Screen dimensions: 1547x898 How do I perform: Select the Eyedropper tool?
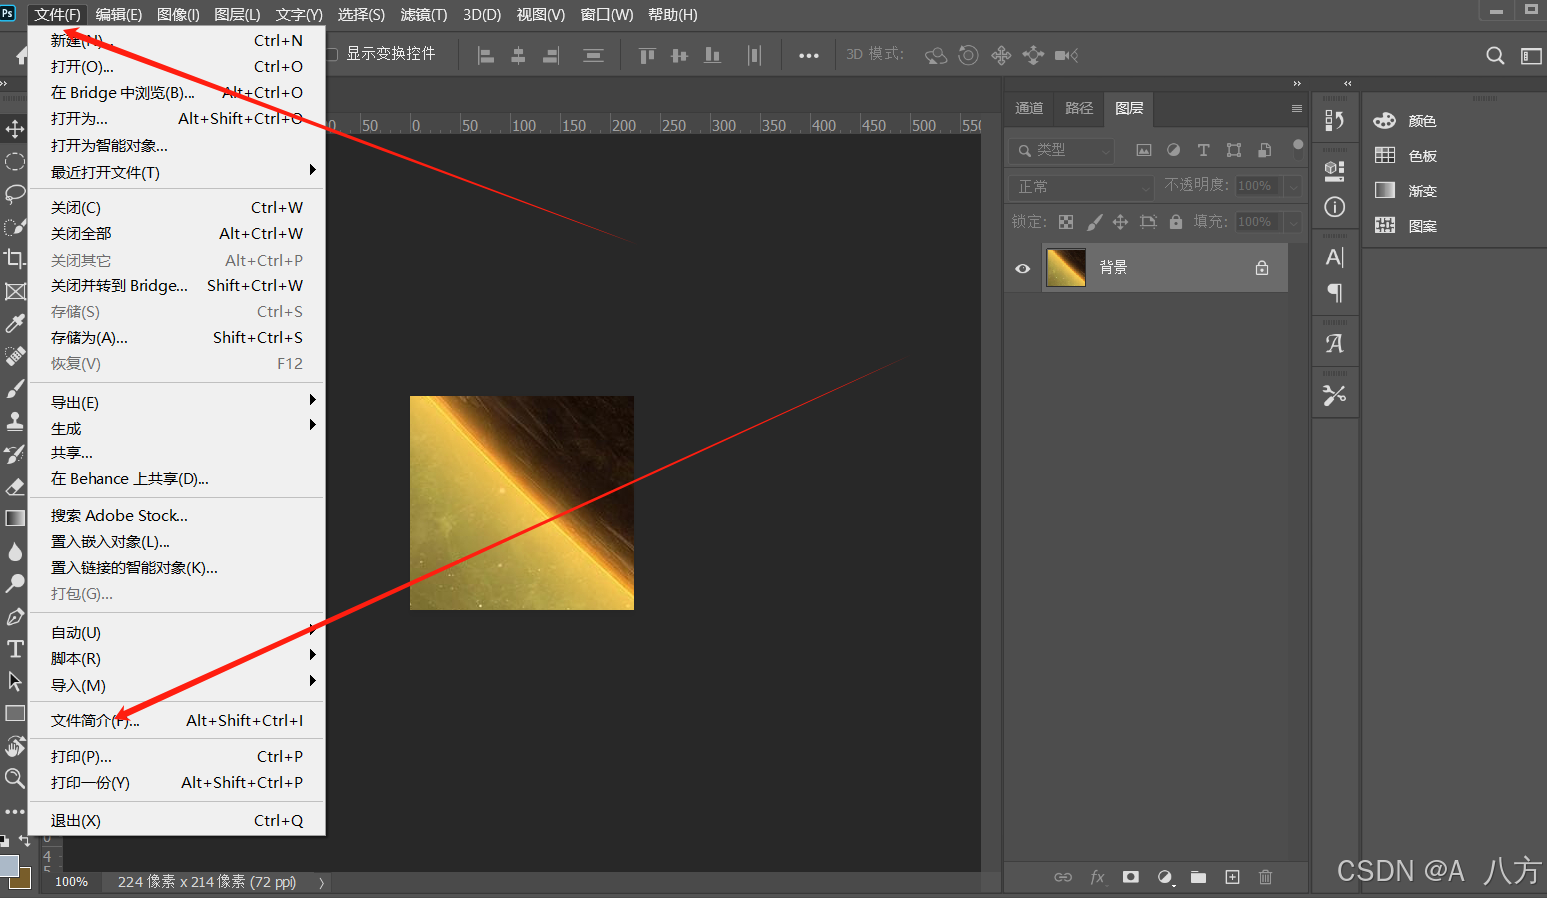tap(15, 323)
